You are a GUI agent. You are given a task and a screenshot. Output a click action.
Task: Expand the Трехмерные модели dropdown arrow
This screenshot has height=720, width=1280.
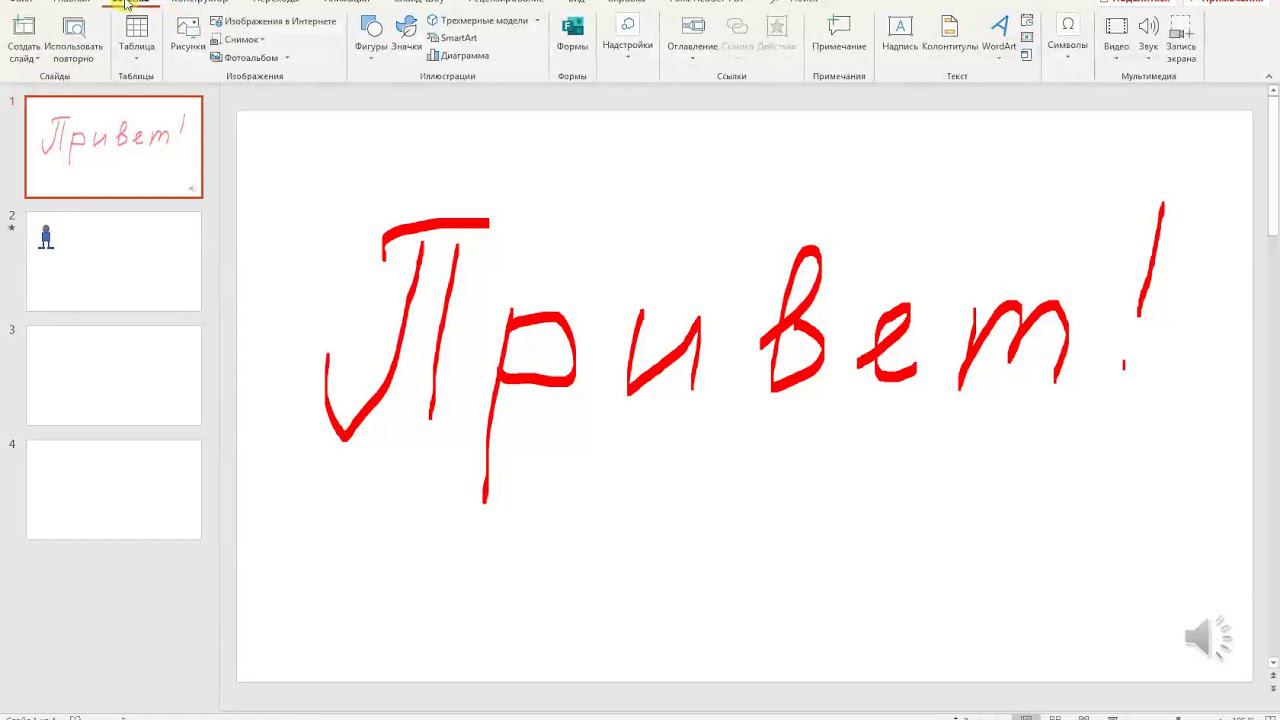(x=537, y=20)
